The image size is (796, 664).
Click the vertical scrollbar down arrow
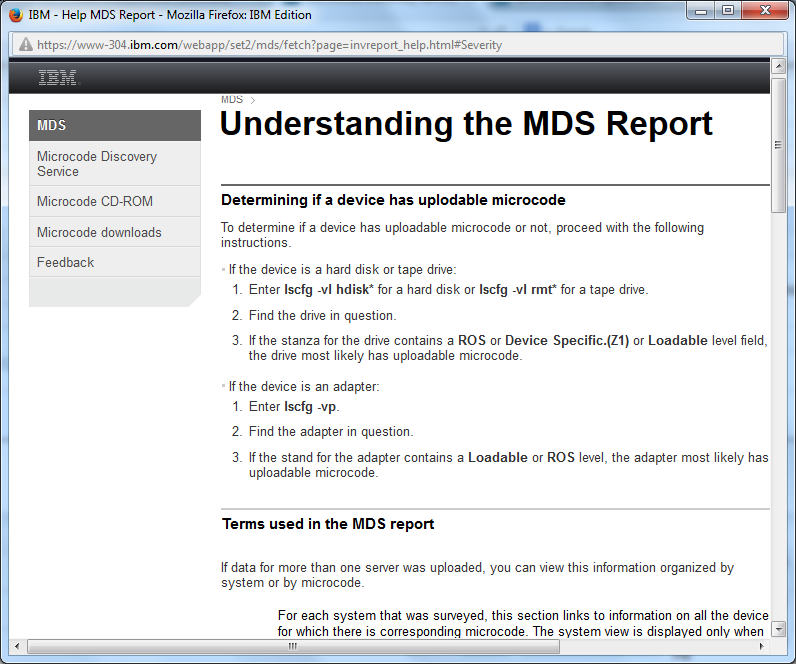[x=778, y=629]
